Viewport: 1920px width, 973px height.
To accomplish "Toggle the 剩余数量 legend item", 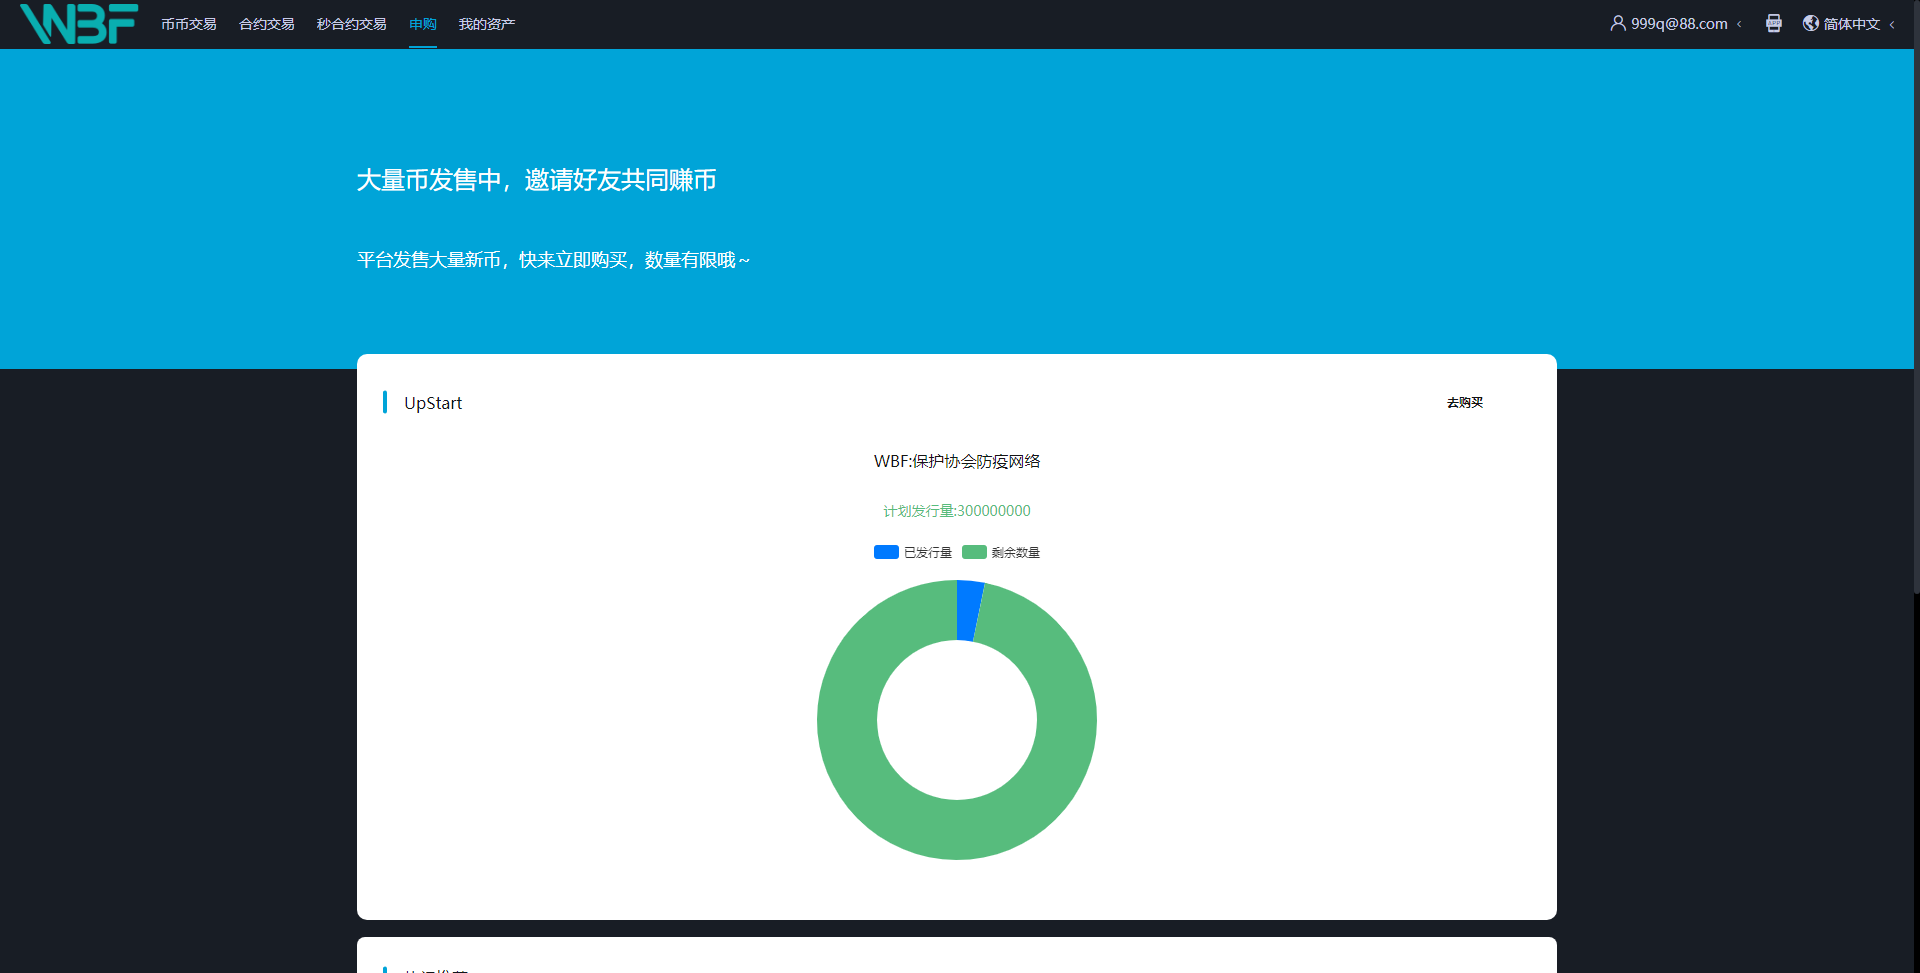I will point(1000,551).
